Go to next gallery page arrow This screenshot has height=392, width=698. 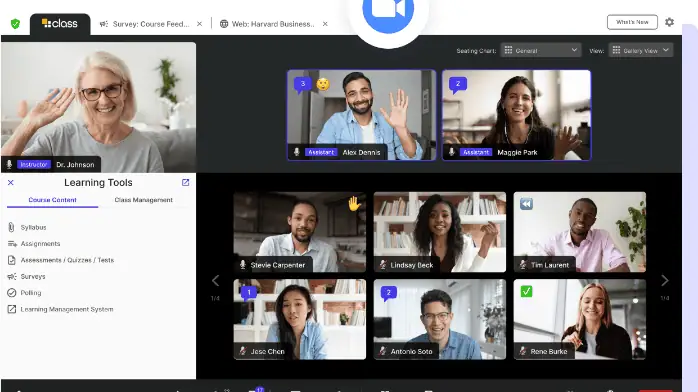pyautogui.click(x=665, y=281)
